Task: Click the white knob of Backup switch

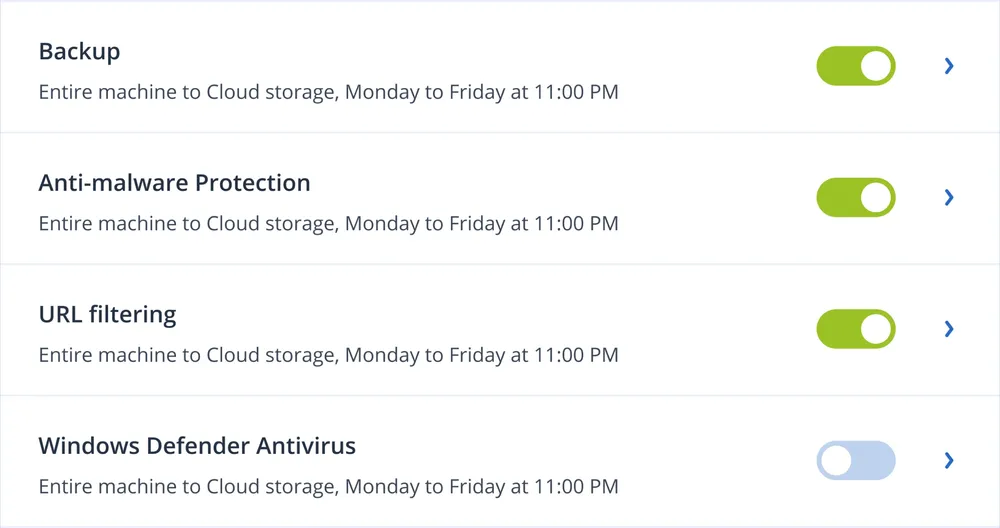Action: tap(876, 66)
